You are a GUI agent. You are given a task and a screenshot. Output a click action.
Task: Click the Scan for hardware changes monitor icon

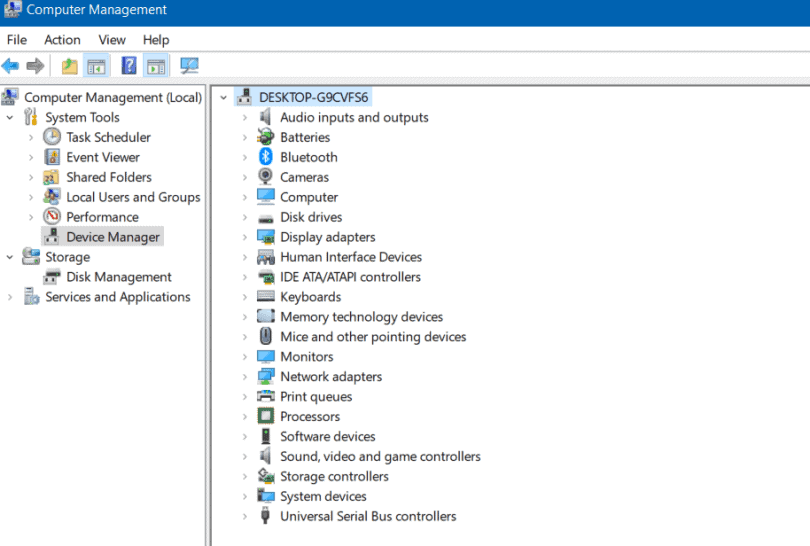click(189, 66)
